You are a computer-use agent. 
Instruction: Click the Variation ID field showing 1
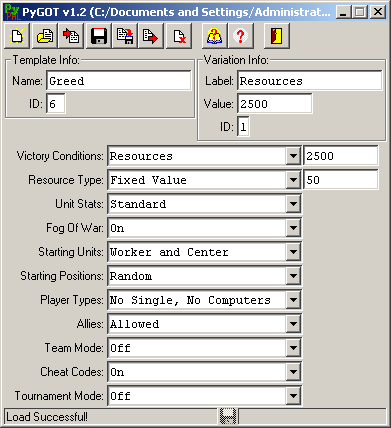(x=243, y=127)
